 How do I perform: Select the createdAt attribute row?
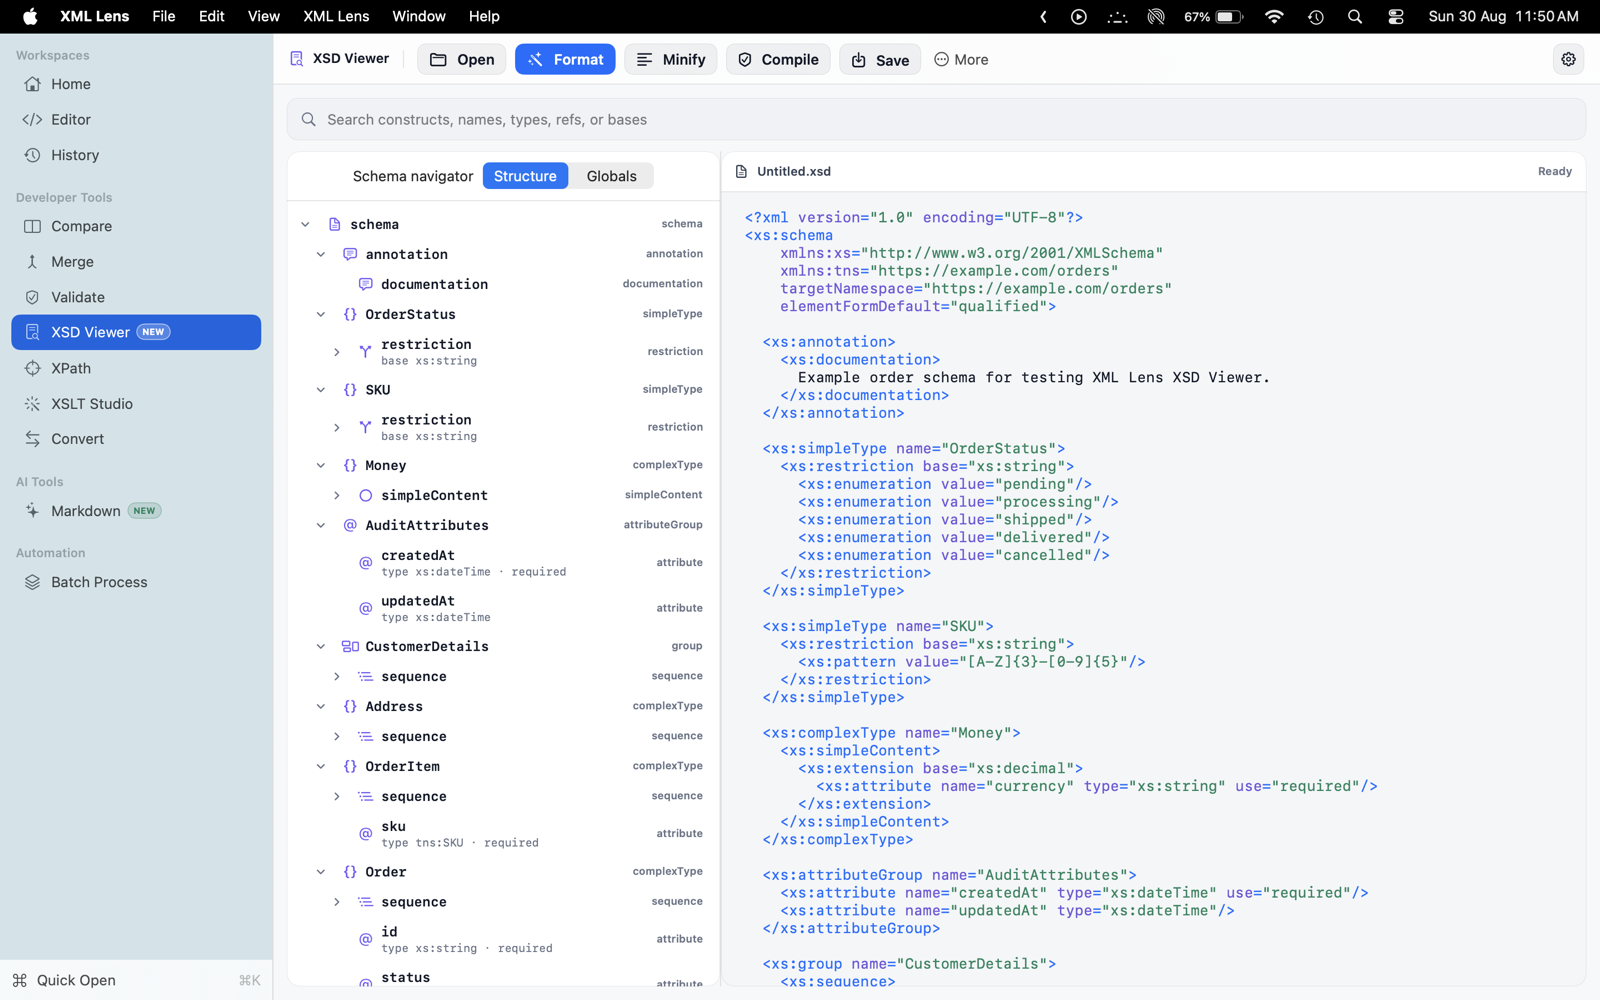(504, 563)
